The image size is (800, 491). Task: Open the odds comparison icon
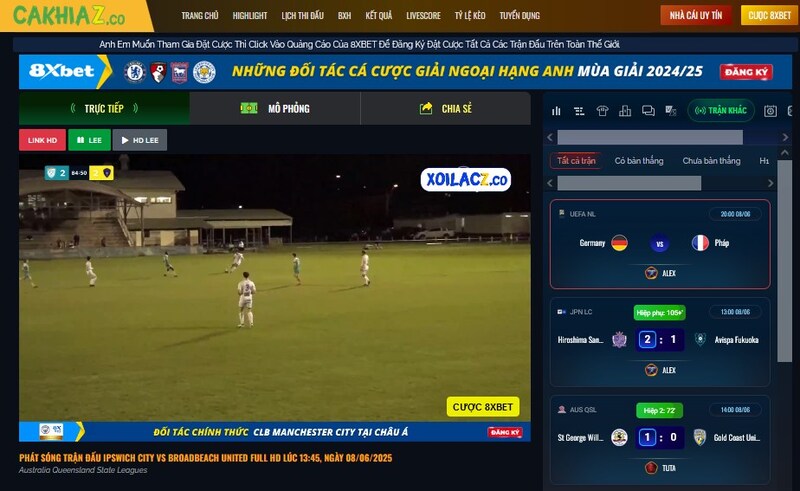[671, 111]
